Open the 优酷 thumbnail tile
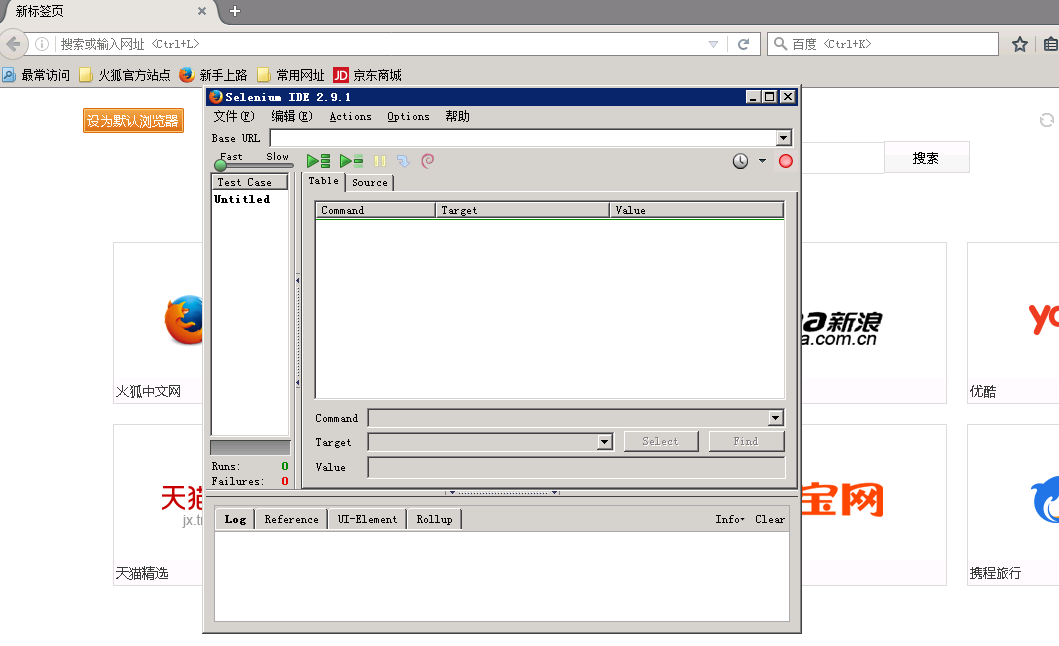Image resolution: width=1059 pixels, height=646 pixels. pyautogui.click(x=1013, y=323)
